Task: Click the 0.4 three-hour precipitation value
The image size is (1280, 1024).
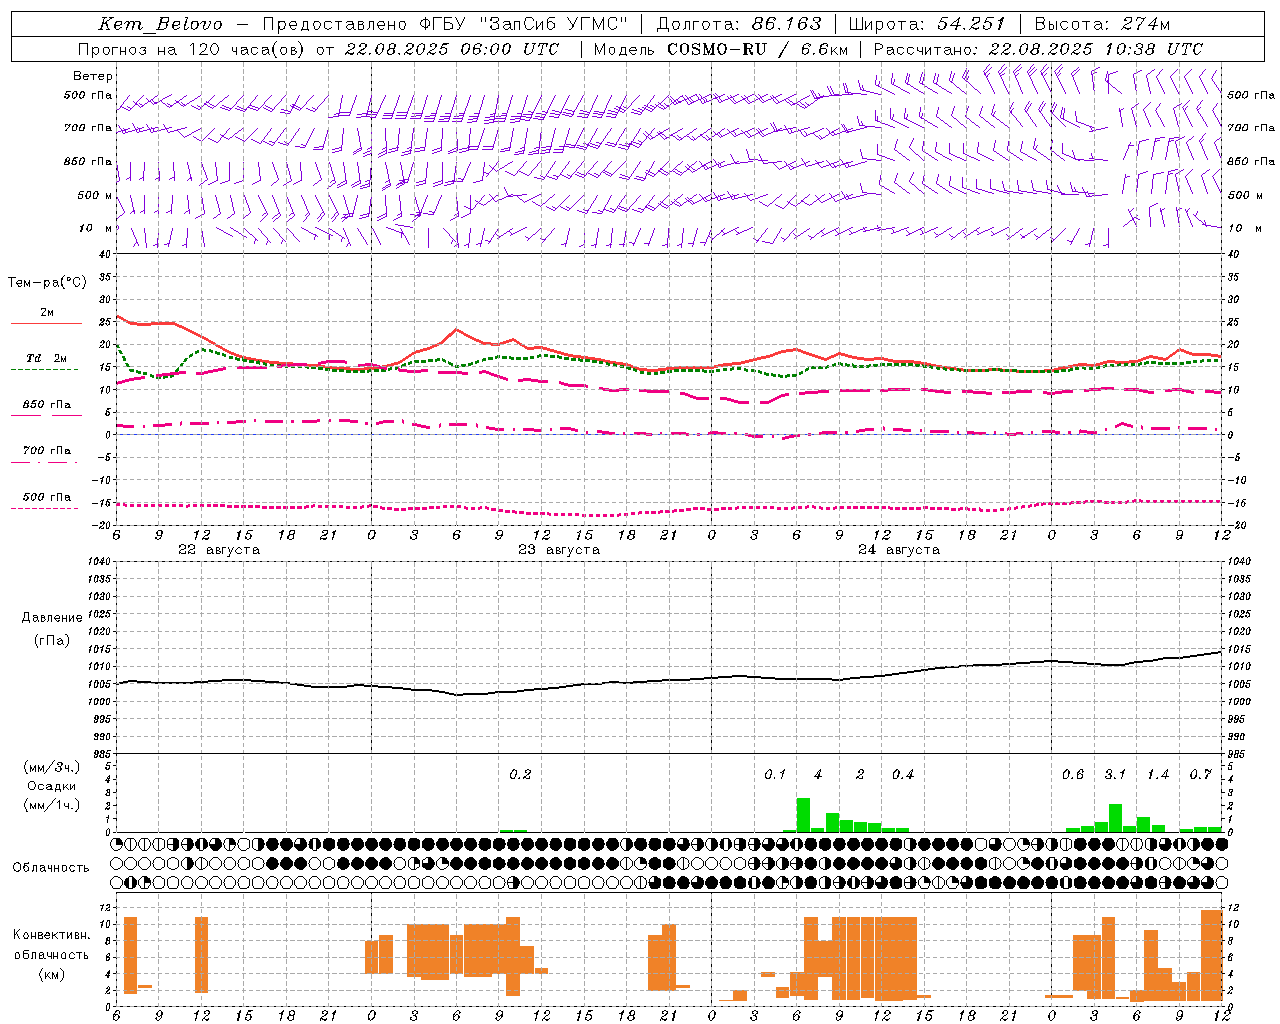Action: coord(903,774)
